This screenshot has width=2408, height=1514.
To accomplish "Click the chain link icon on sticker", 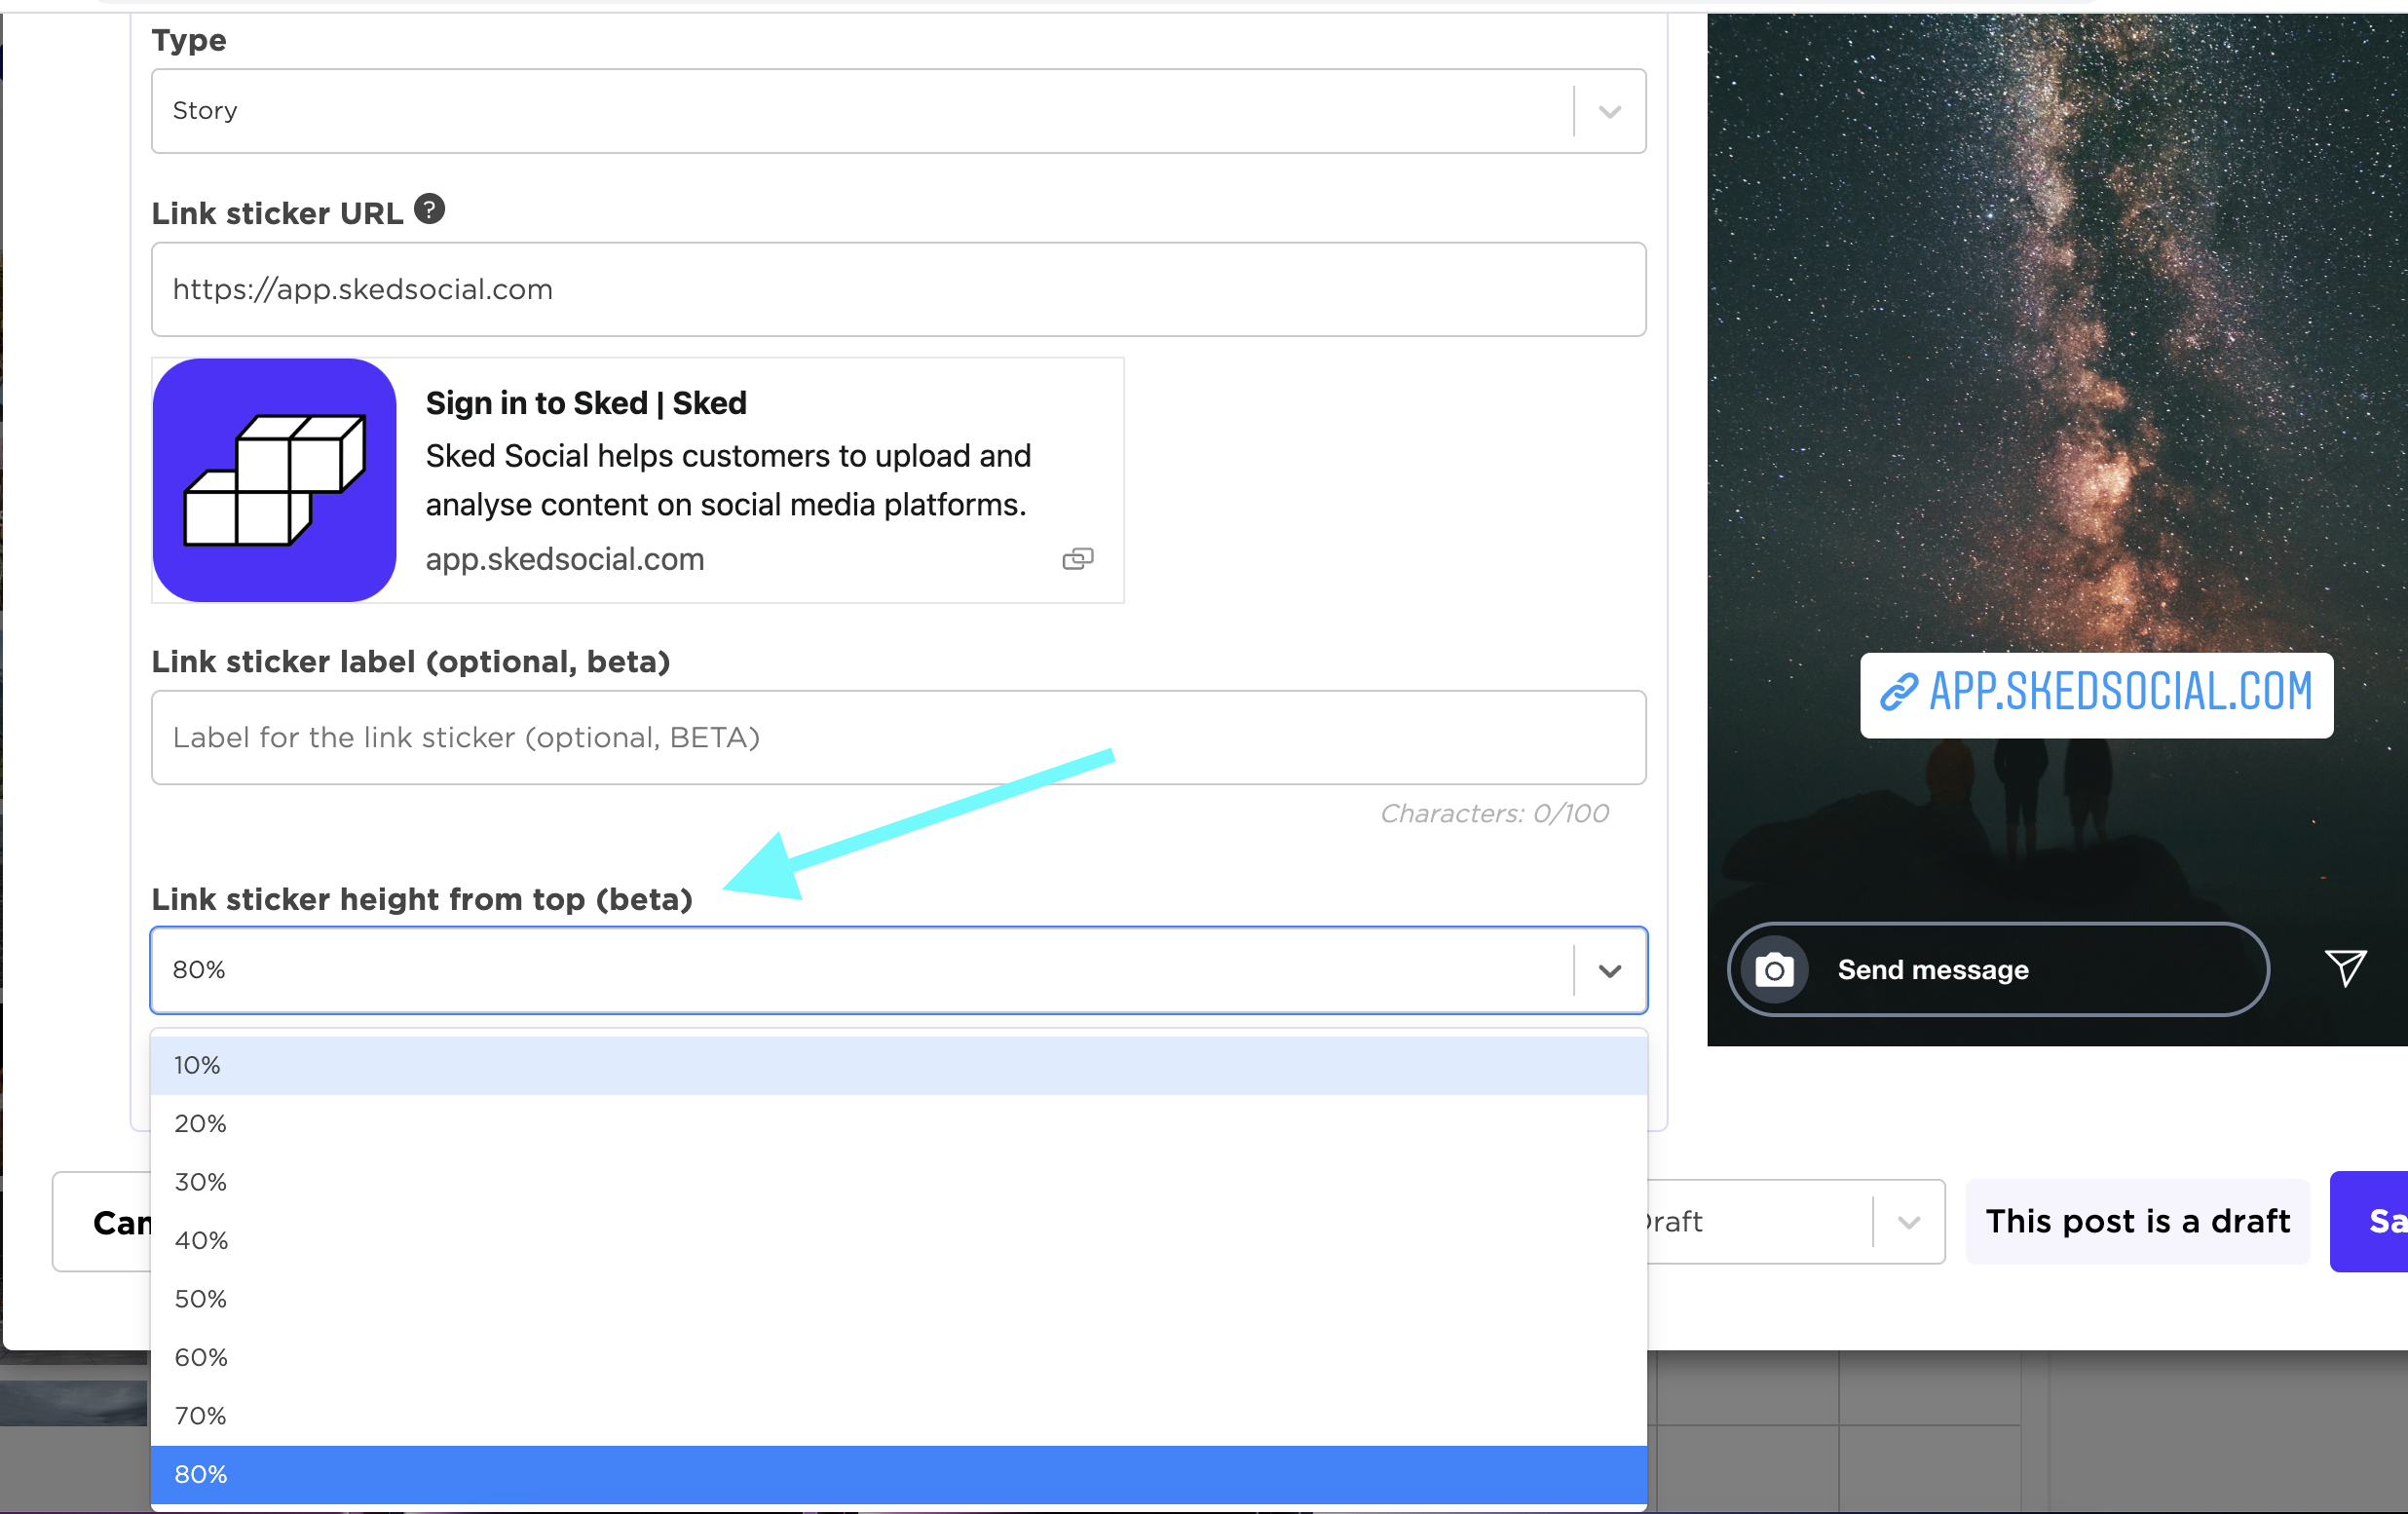I will point(1898,692).
